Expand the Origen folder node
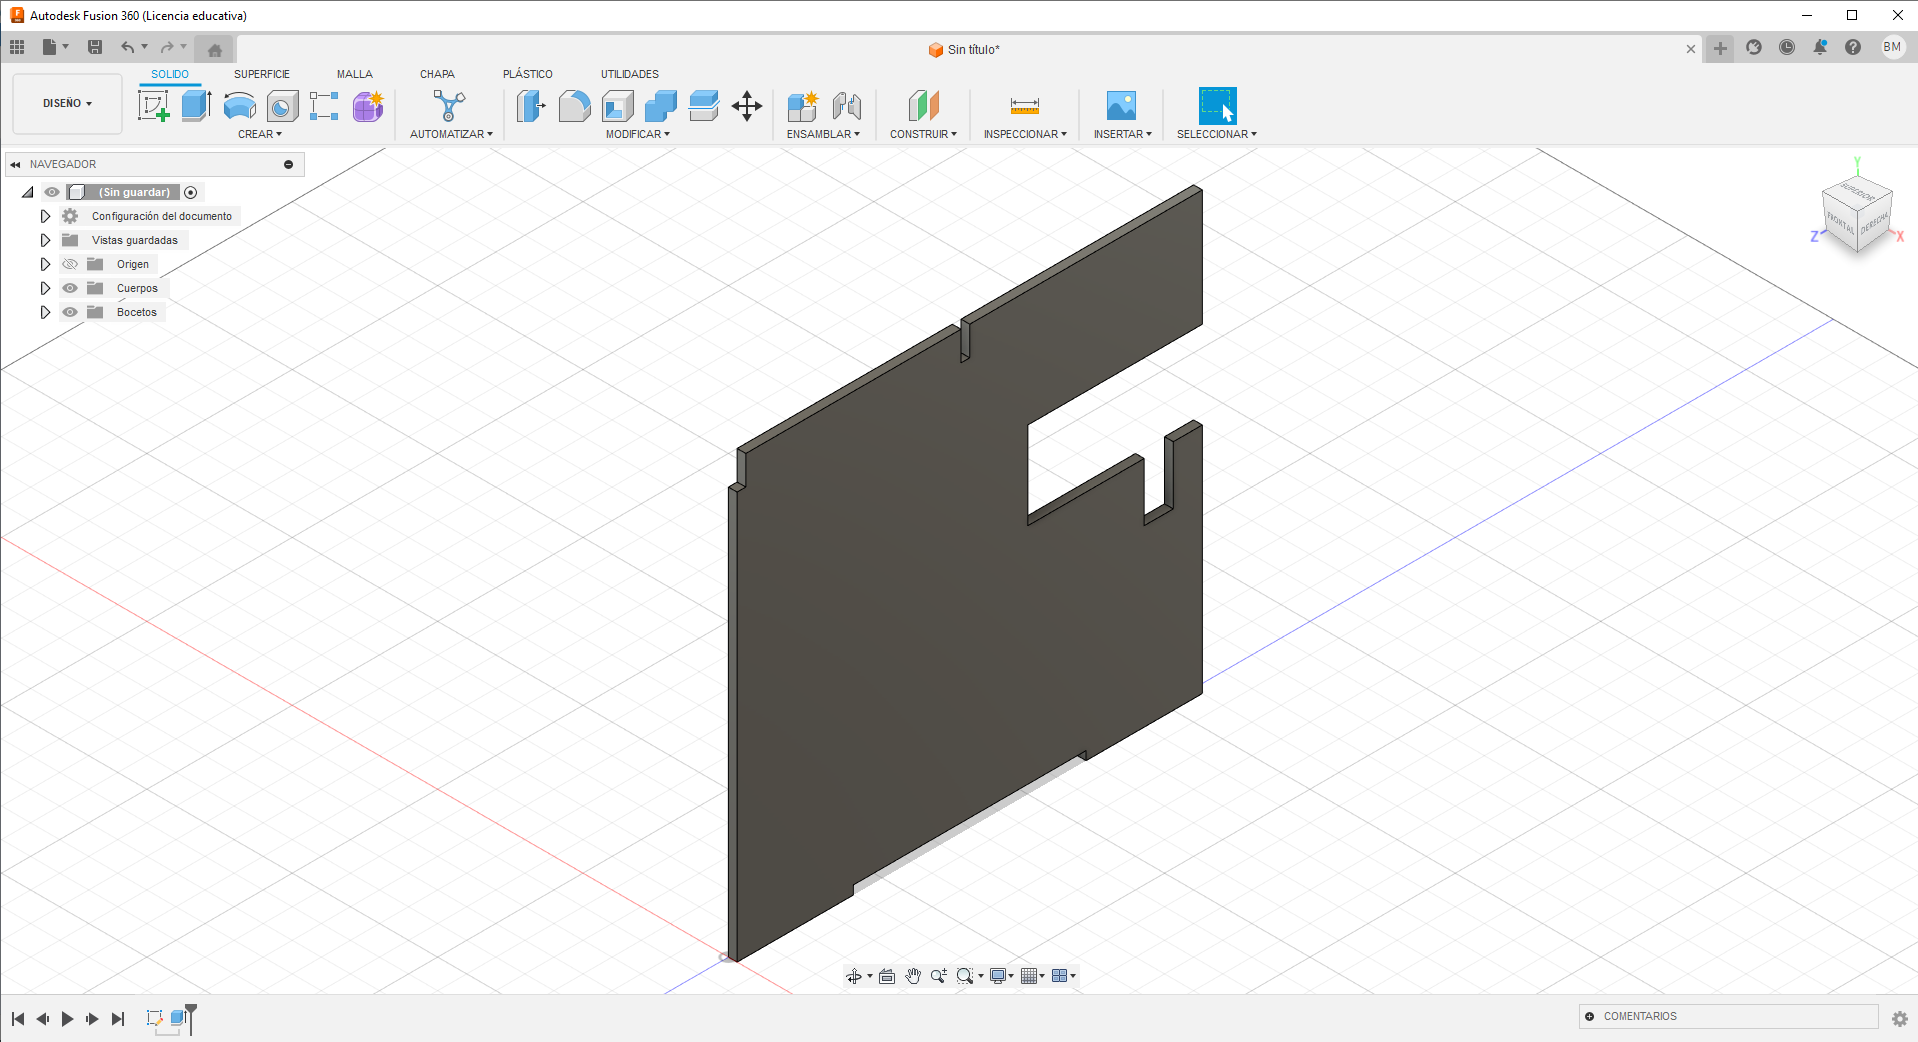This screenshot has width=1918, height=1042. 45,264
